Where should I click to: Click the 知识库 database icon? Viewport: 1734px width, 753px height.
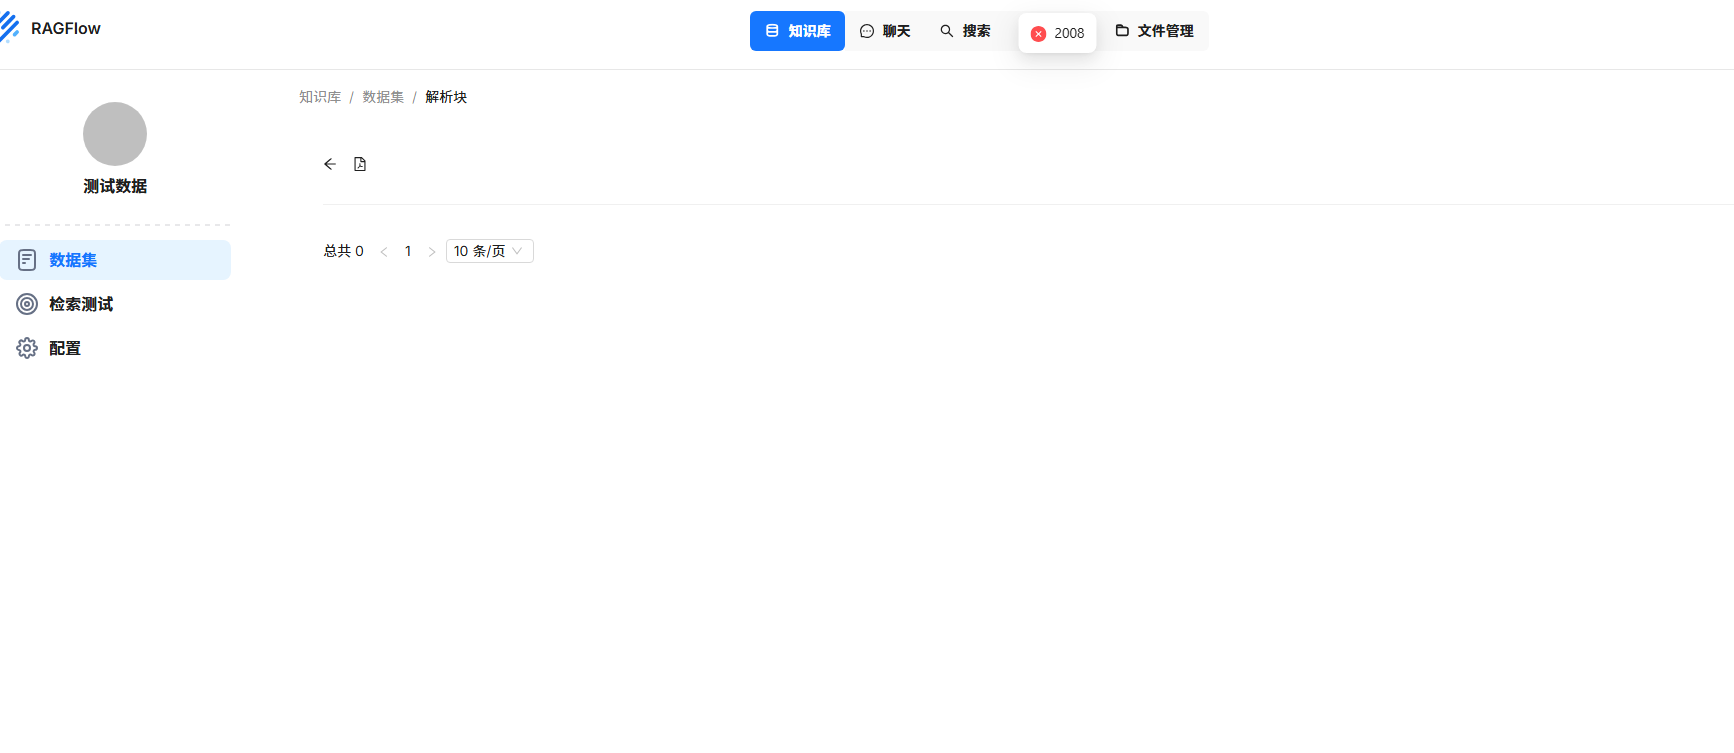pyautogui.click(x=772, y=31)
